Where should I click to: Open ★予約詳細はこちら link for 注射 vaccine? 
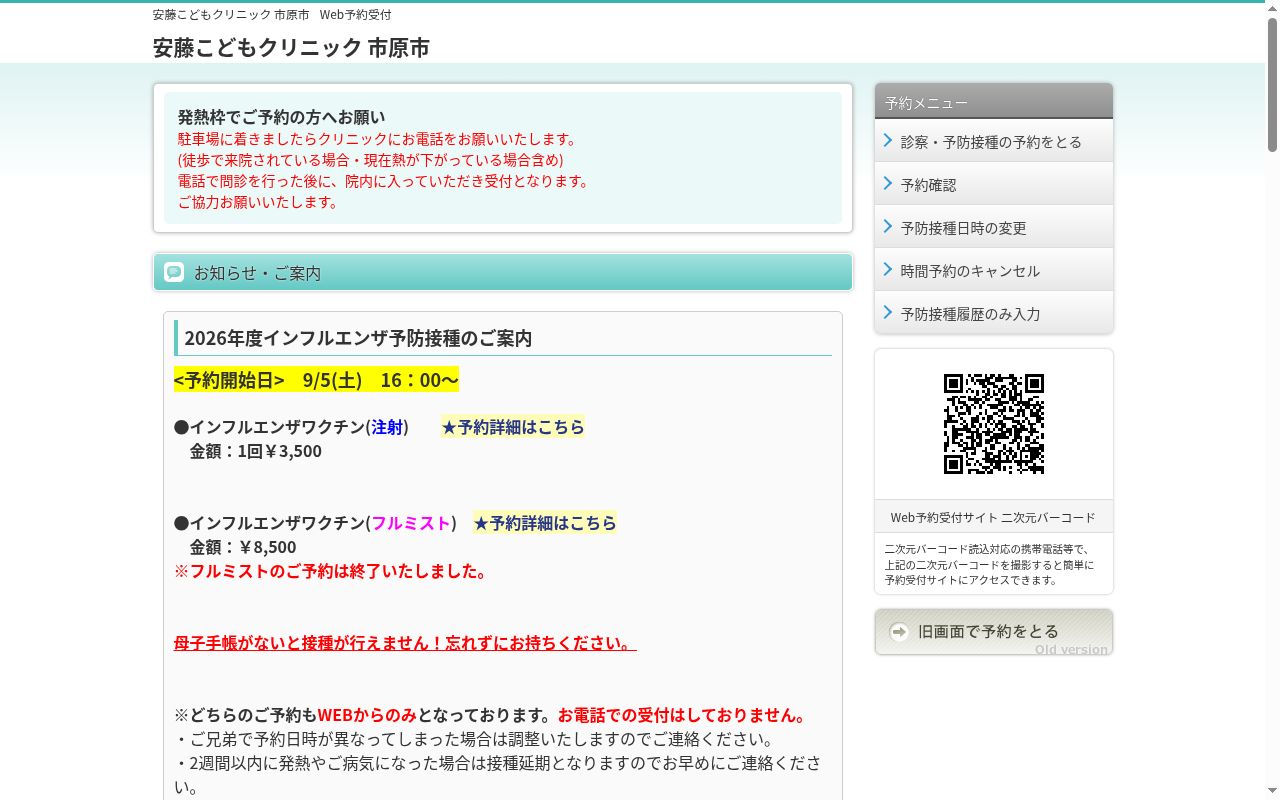513,427
